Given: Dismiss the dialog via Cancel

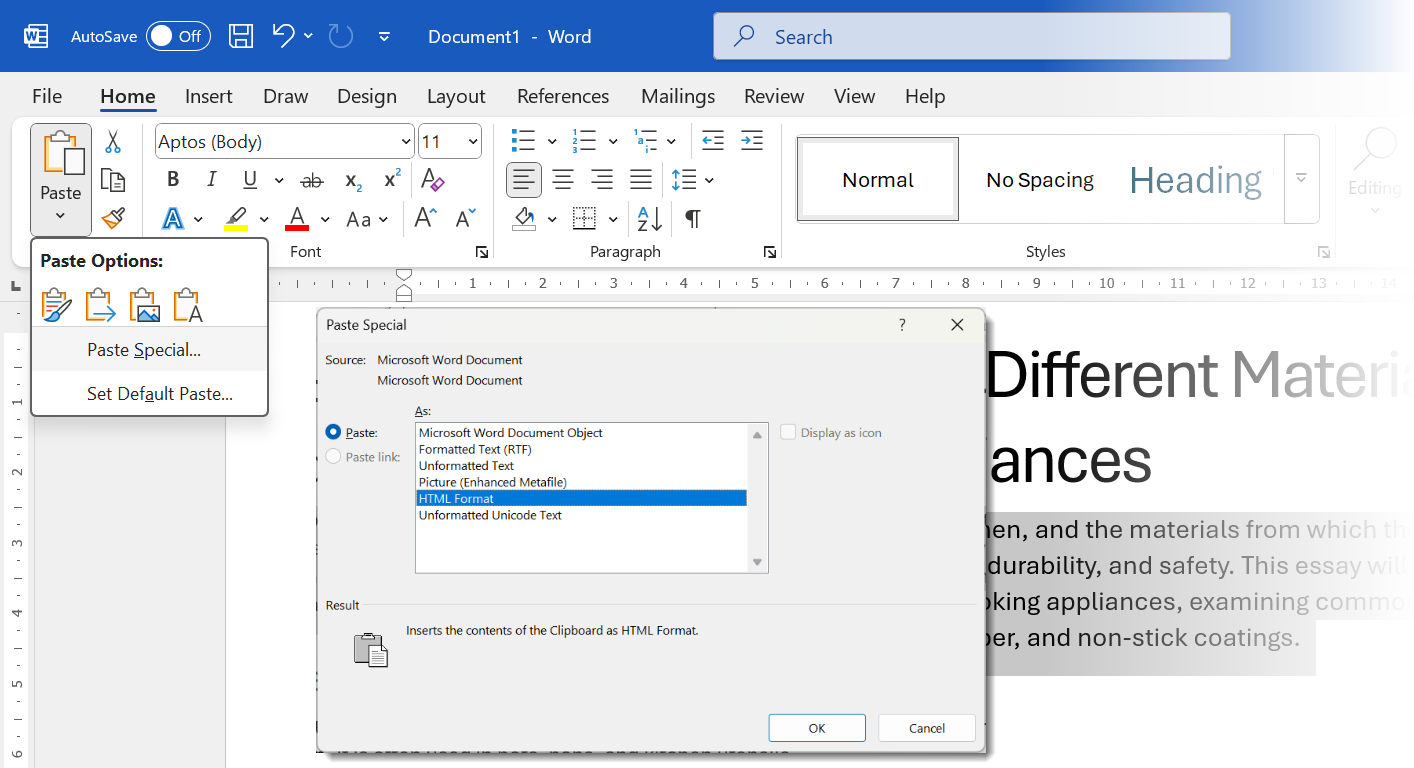Looking at the screenshot, I should (x=926, y=727).
